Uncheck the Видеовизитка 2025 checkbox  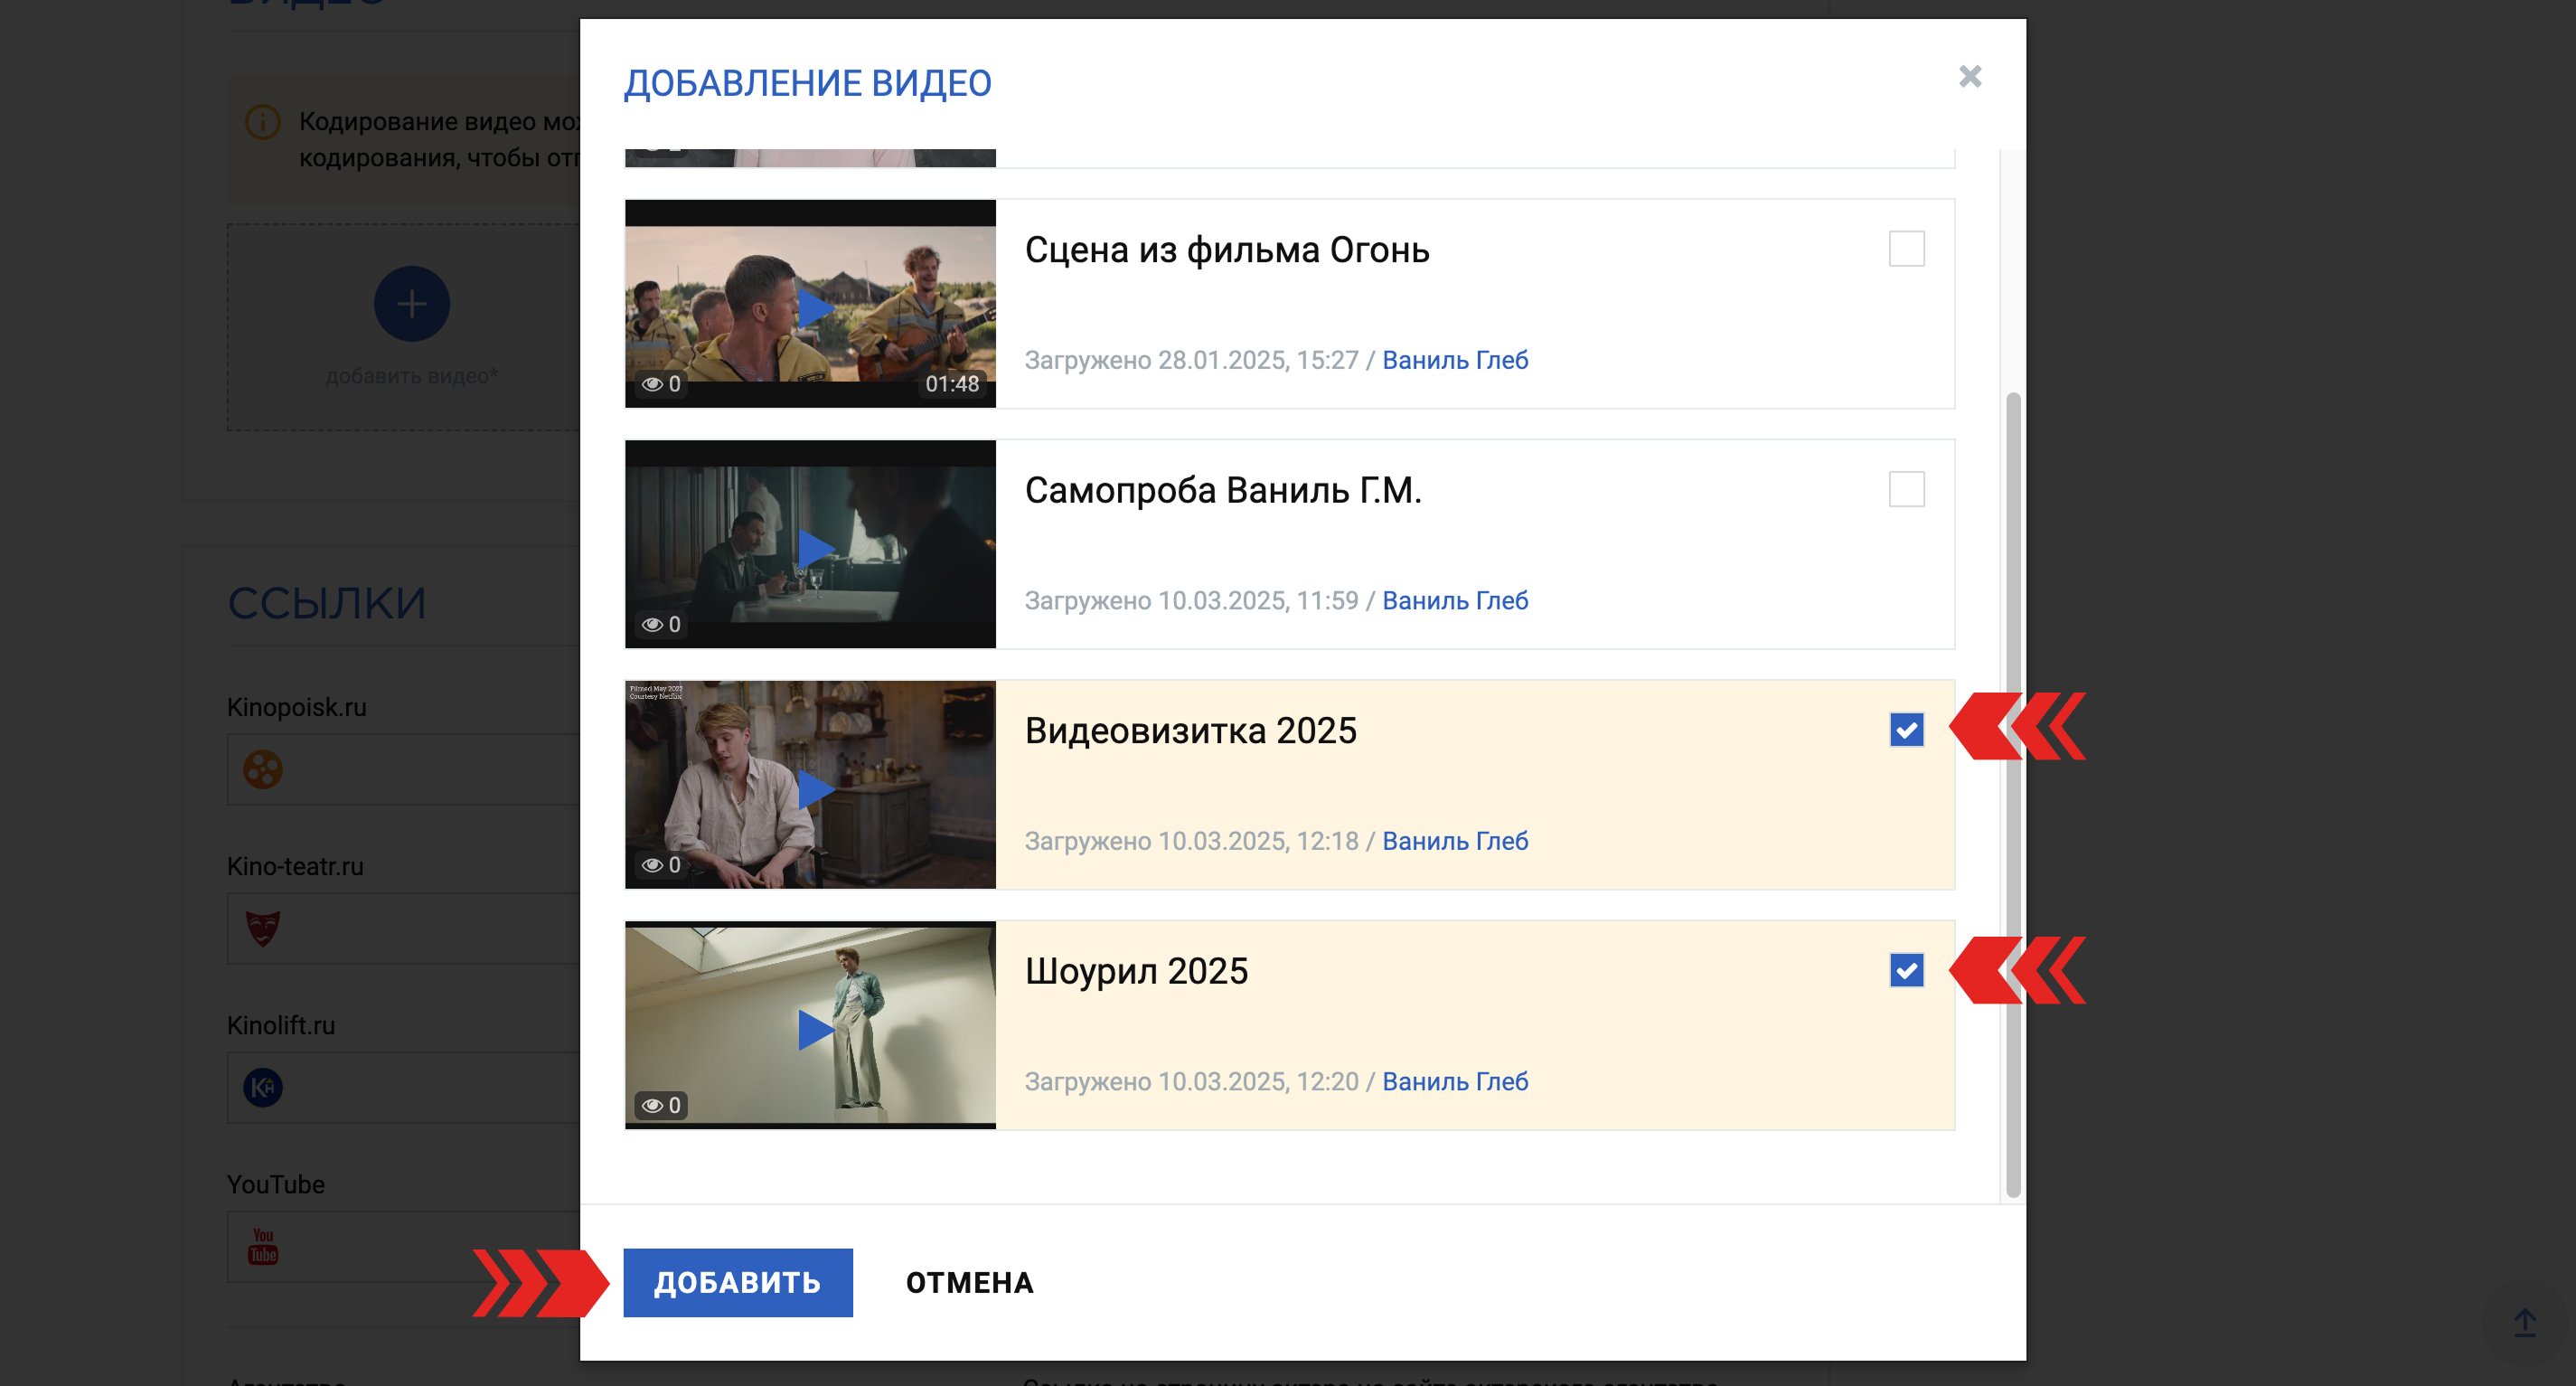(x=1906, y=730)
